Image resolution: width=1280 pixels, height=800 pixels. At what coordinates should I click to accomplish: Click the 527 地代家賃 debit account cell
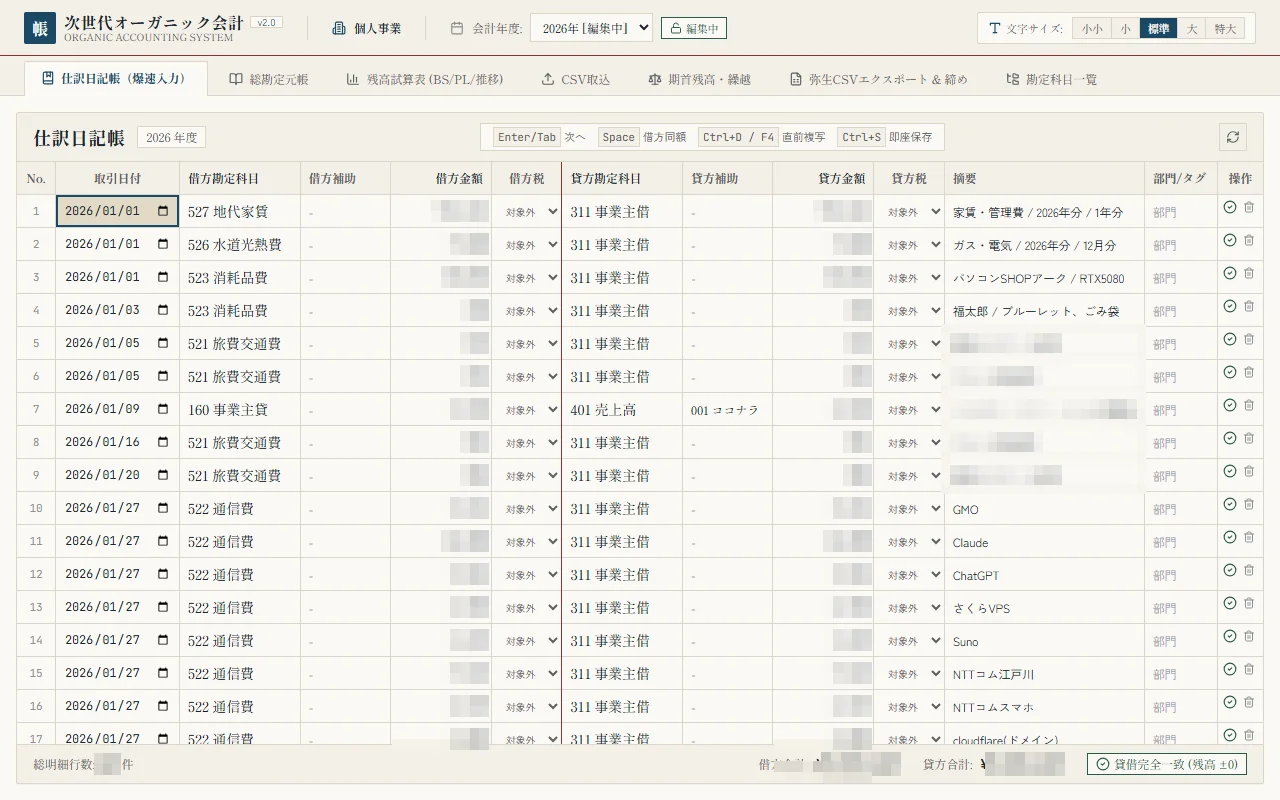[240, 212]
